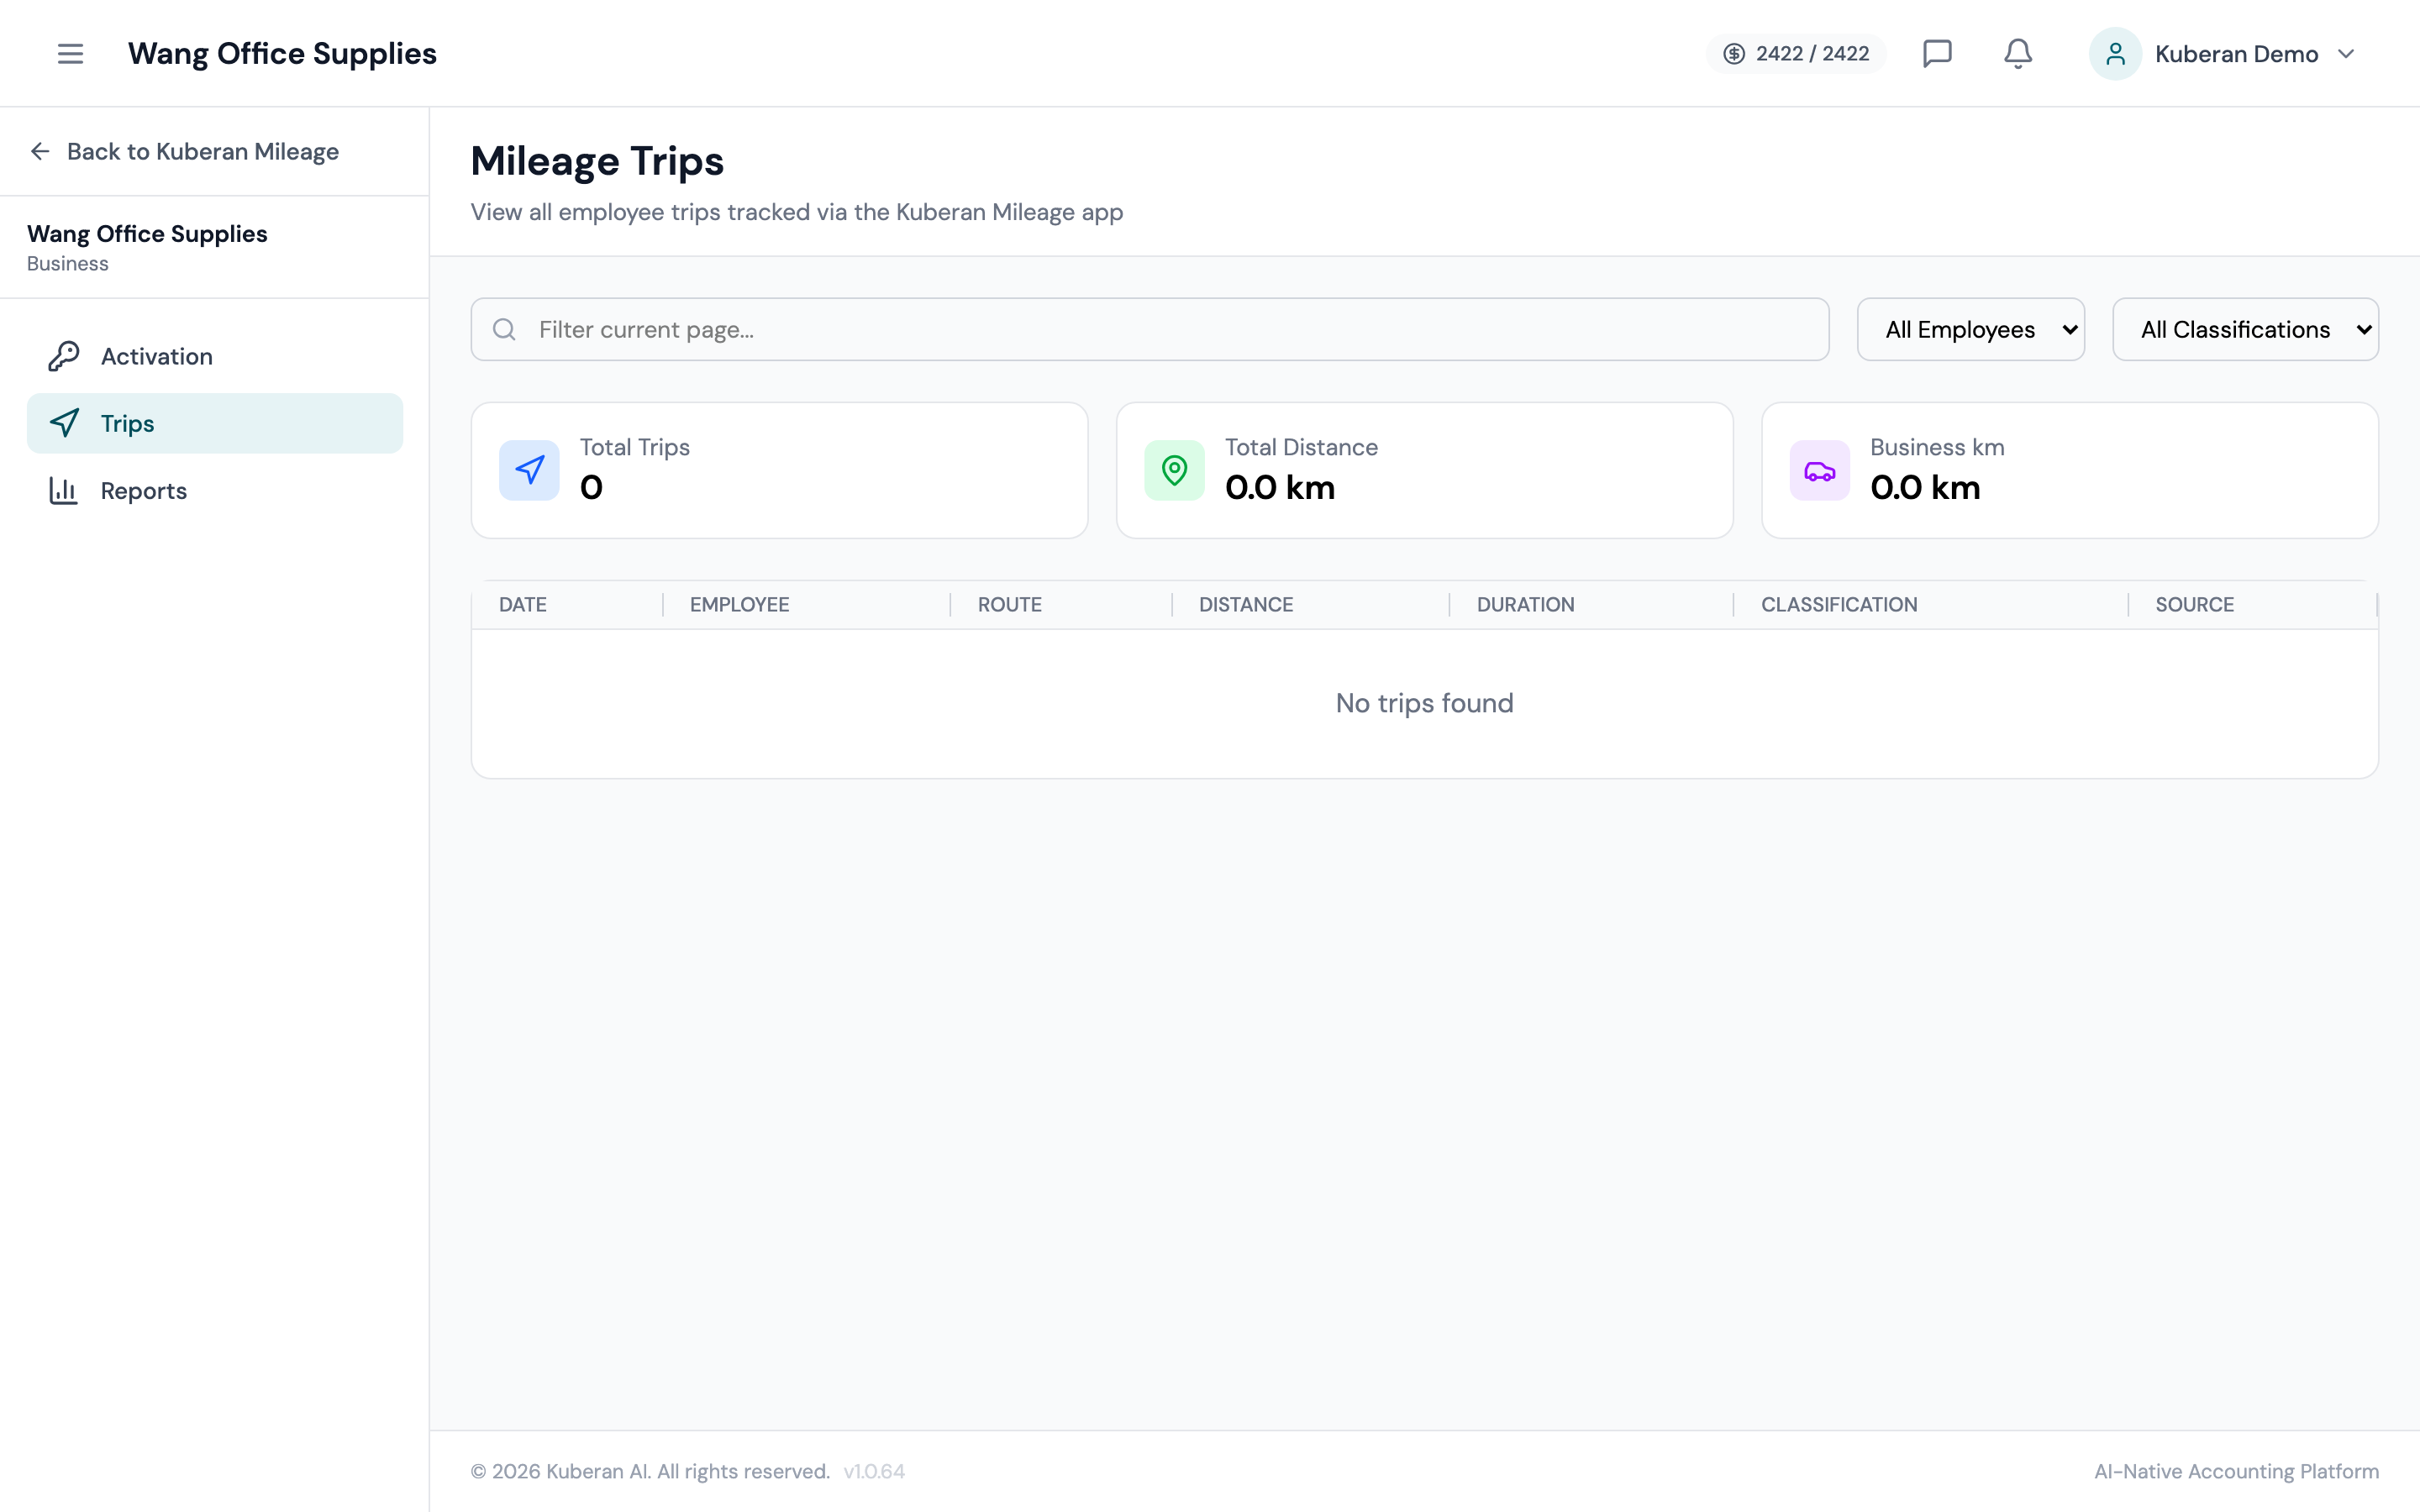Open the chat messages icon
The width and height of the screenshot is (2420, 1512).
point(1937,53)
